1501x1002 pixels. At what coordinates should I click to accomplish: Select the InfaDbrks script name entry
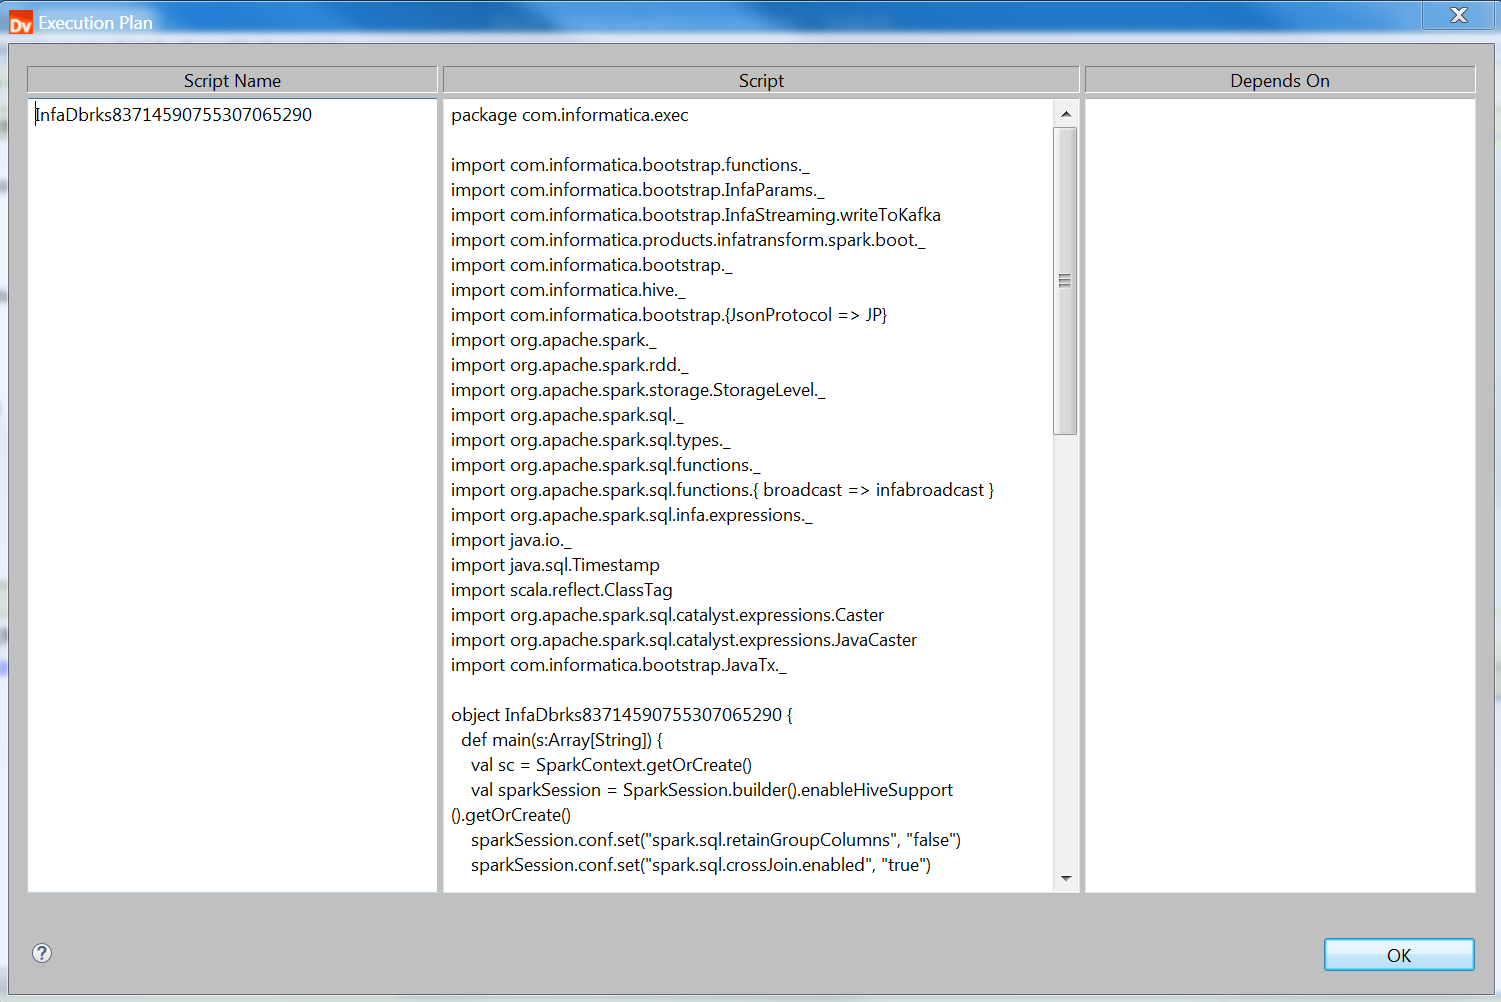pyautogui.click(x=174, y=115)
